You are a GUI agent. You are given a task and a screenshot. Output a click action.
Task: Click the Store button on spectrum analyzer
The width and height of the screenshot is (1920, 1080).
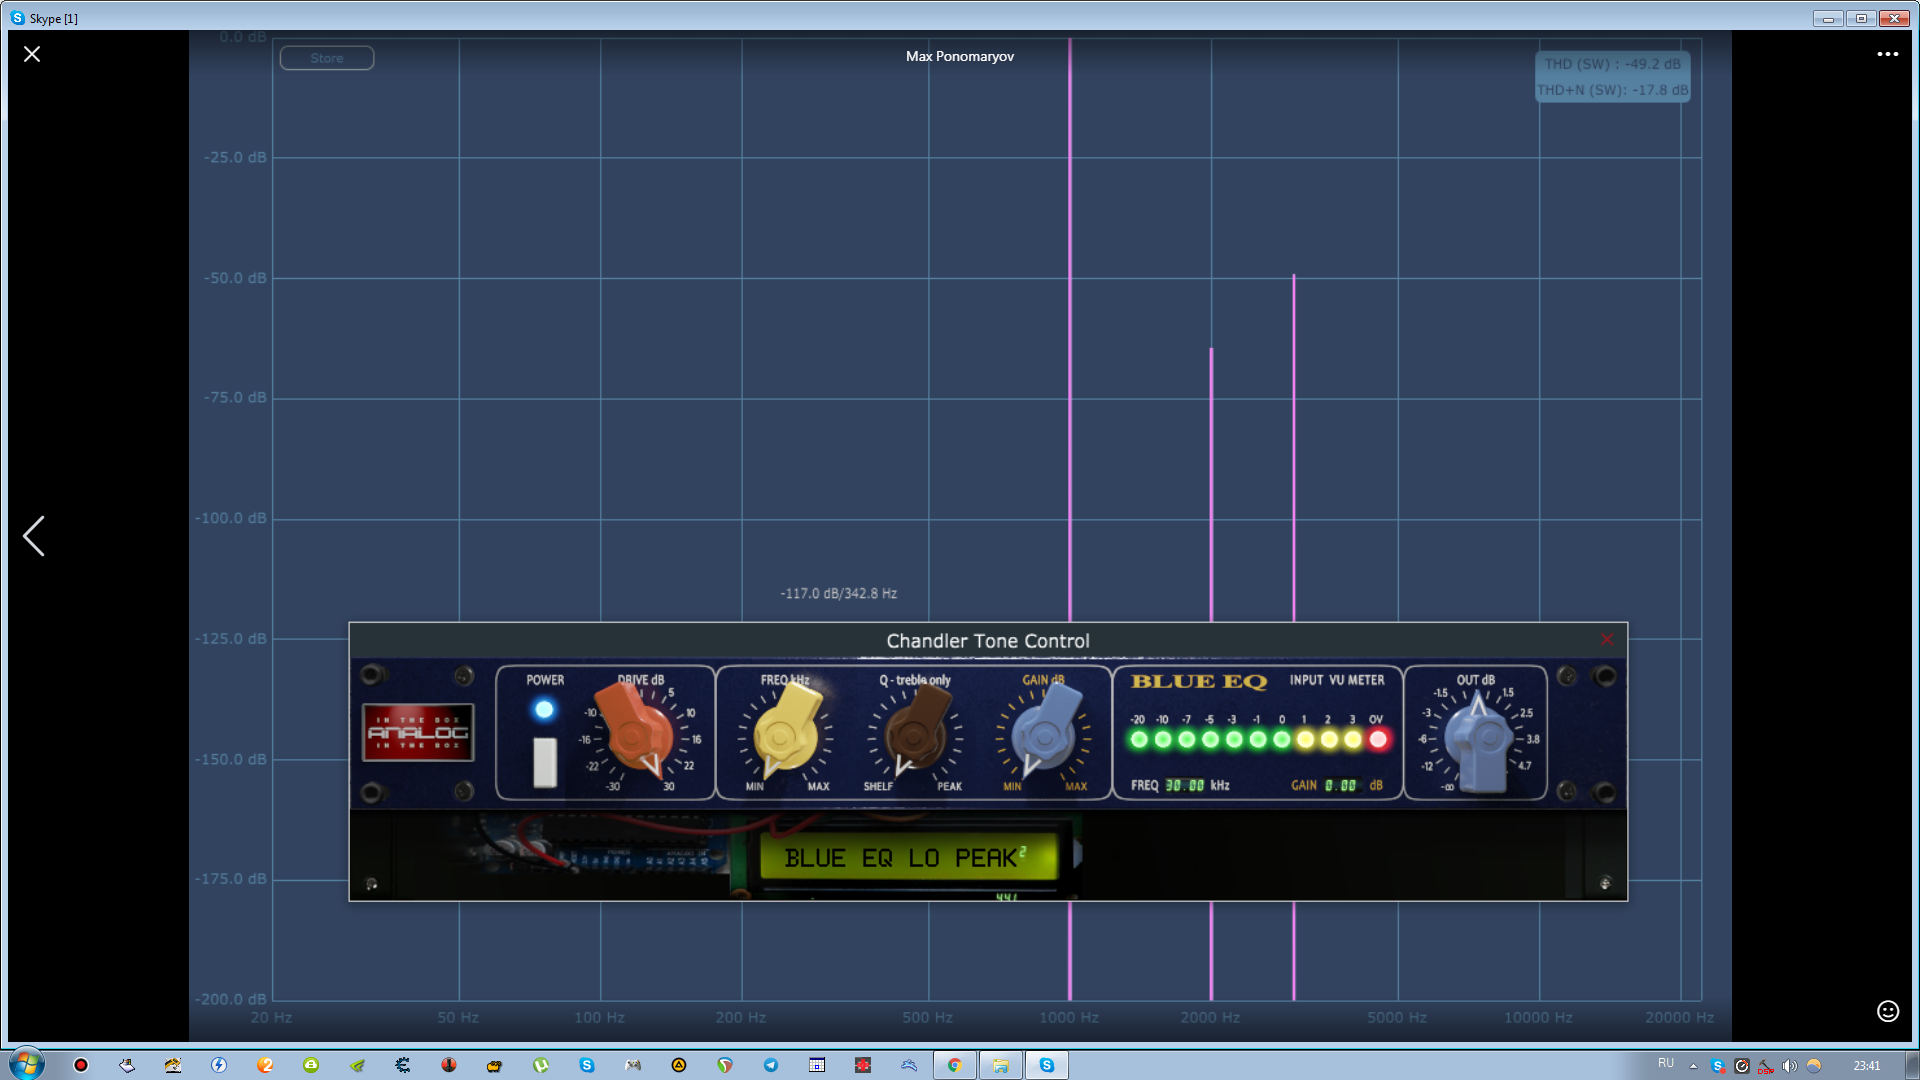(x=327, y=58)
